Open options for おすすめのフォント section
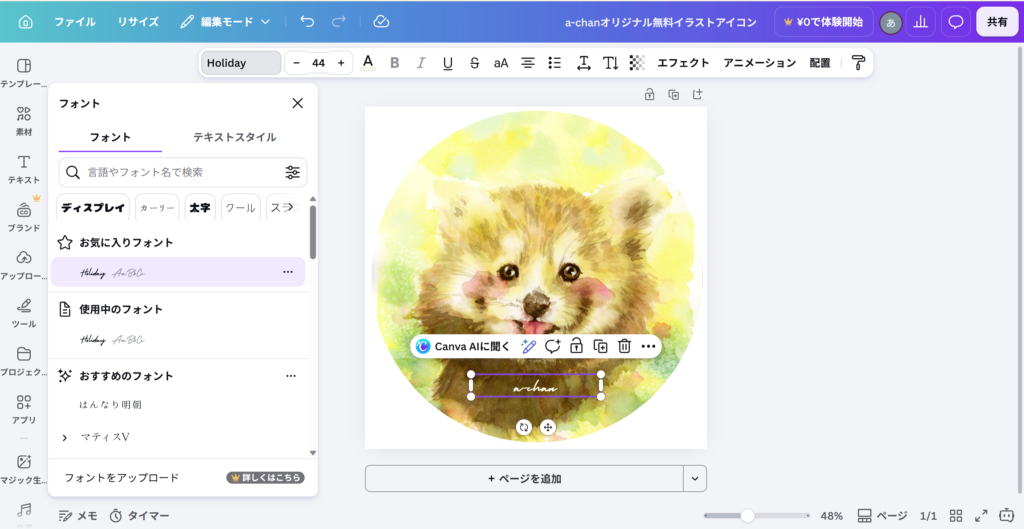Screen dimensions: 1024x529 291,376
